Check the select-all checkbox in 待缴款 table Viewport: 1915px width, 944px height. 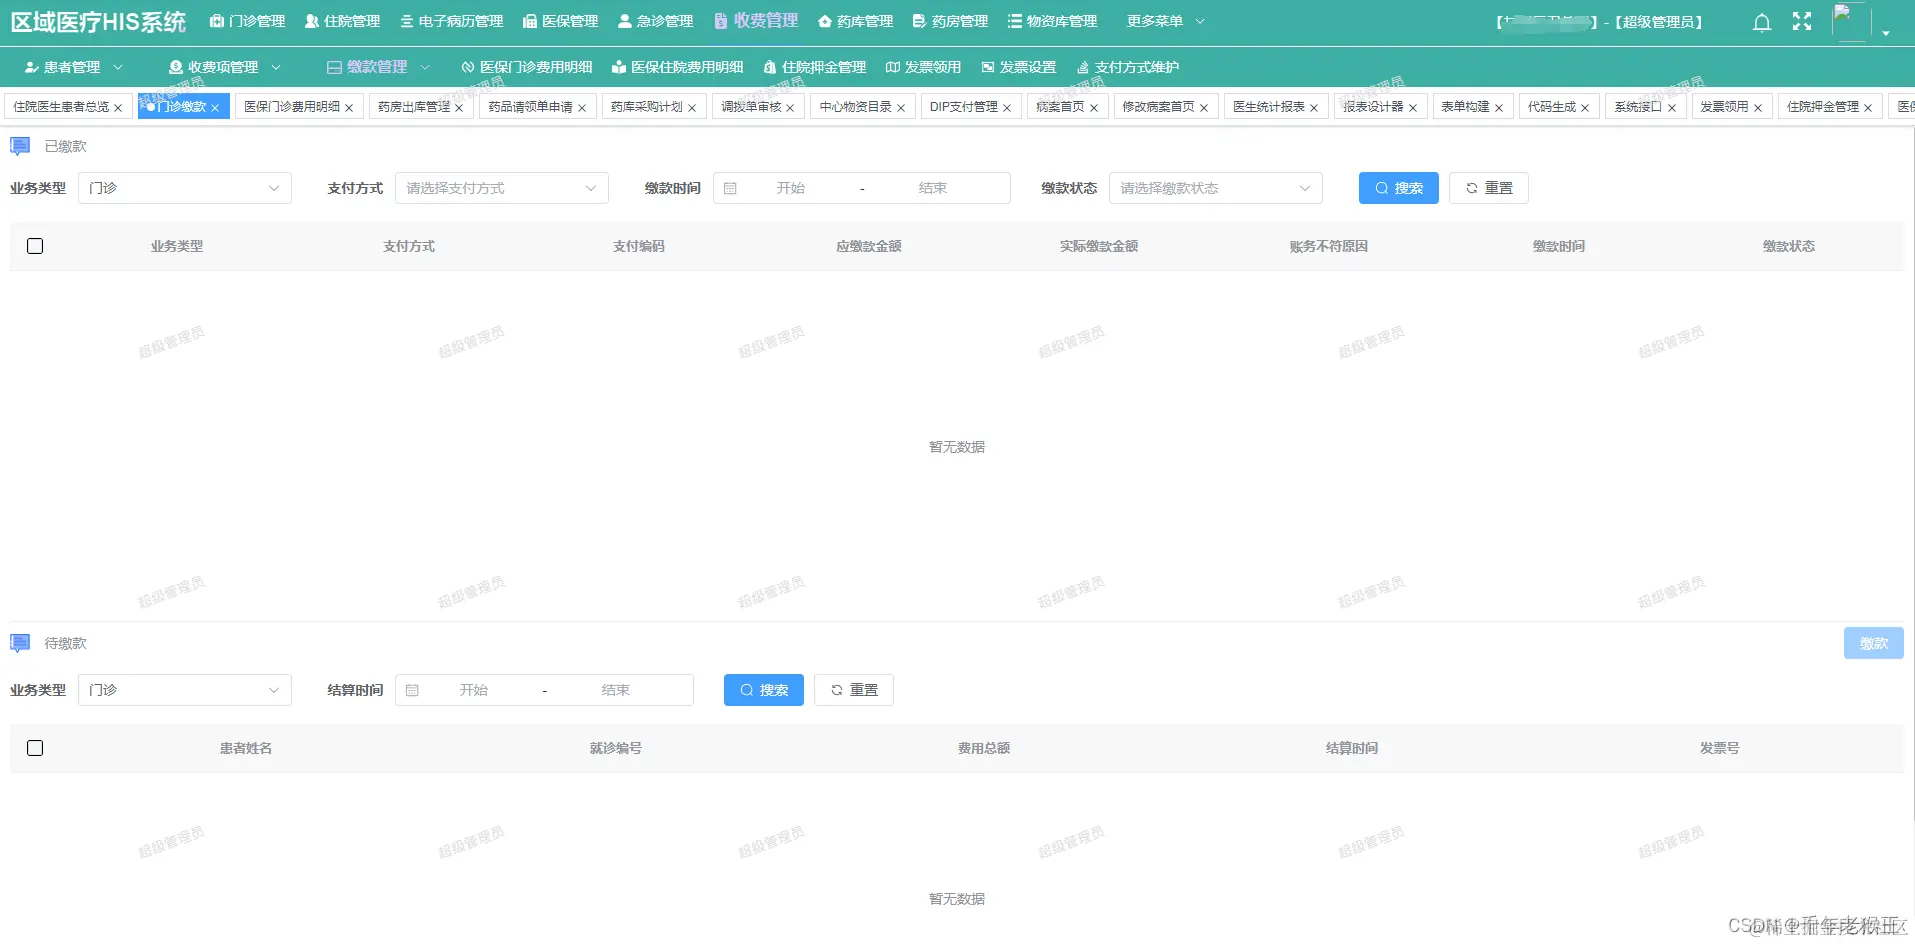(35, 748)
